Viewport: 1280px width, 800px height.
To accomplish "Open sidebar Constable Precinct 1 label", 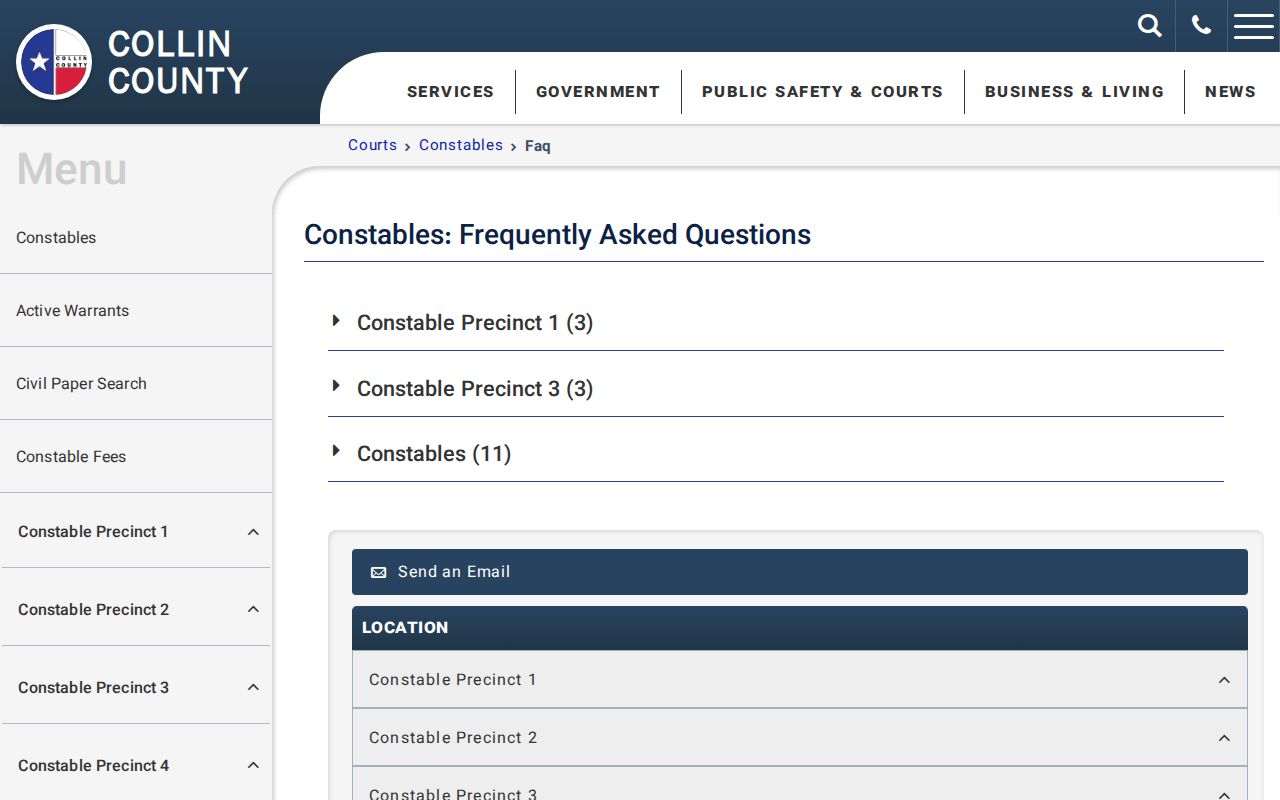I will pyautogui.click(x=93, y=532).
